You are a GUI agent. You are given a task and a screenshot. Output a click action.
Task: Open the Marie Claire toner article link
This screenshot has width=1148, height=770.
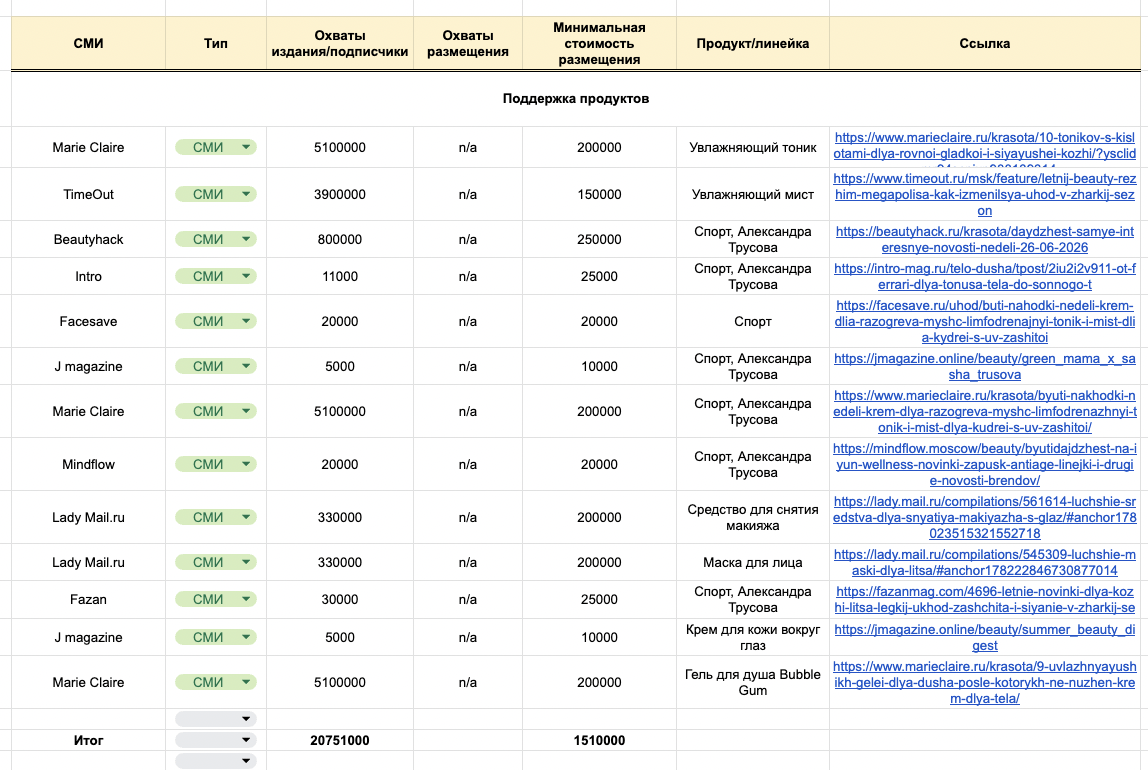(x=985, y=146)
